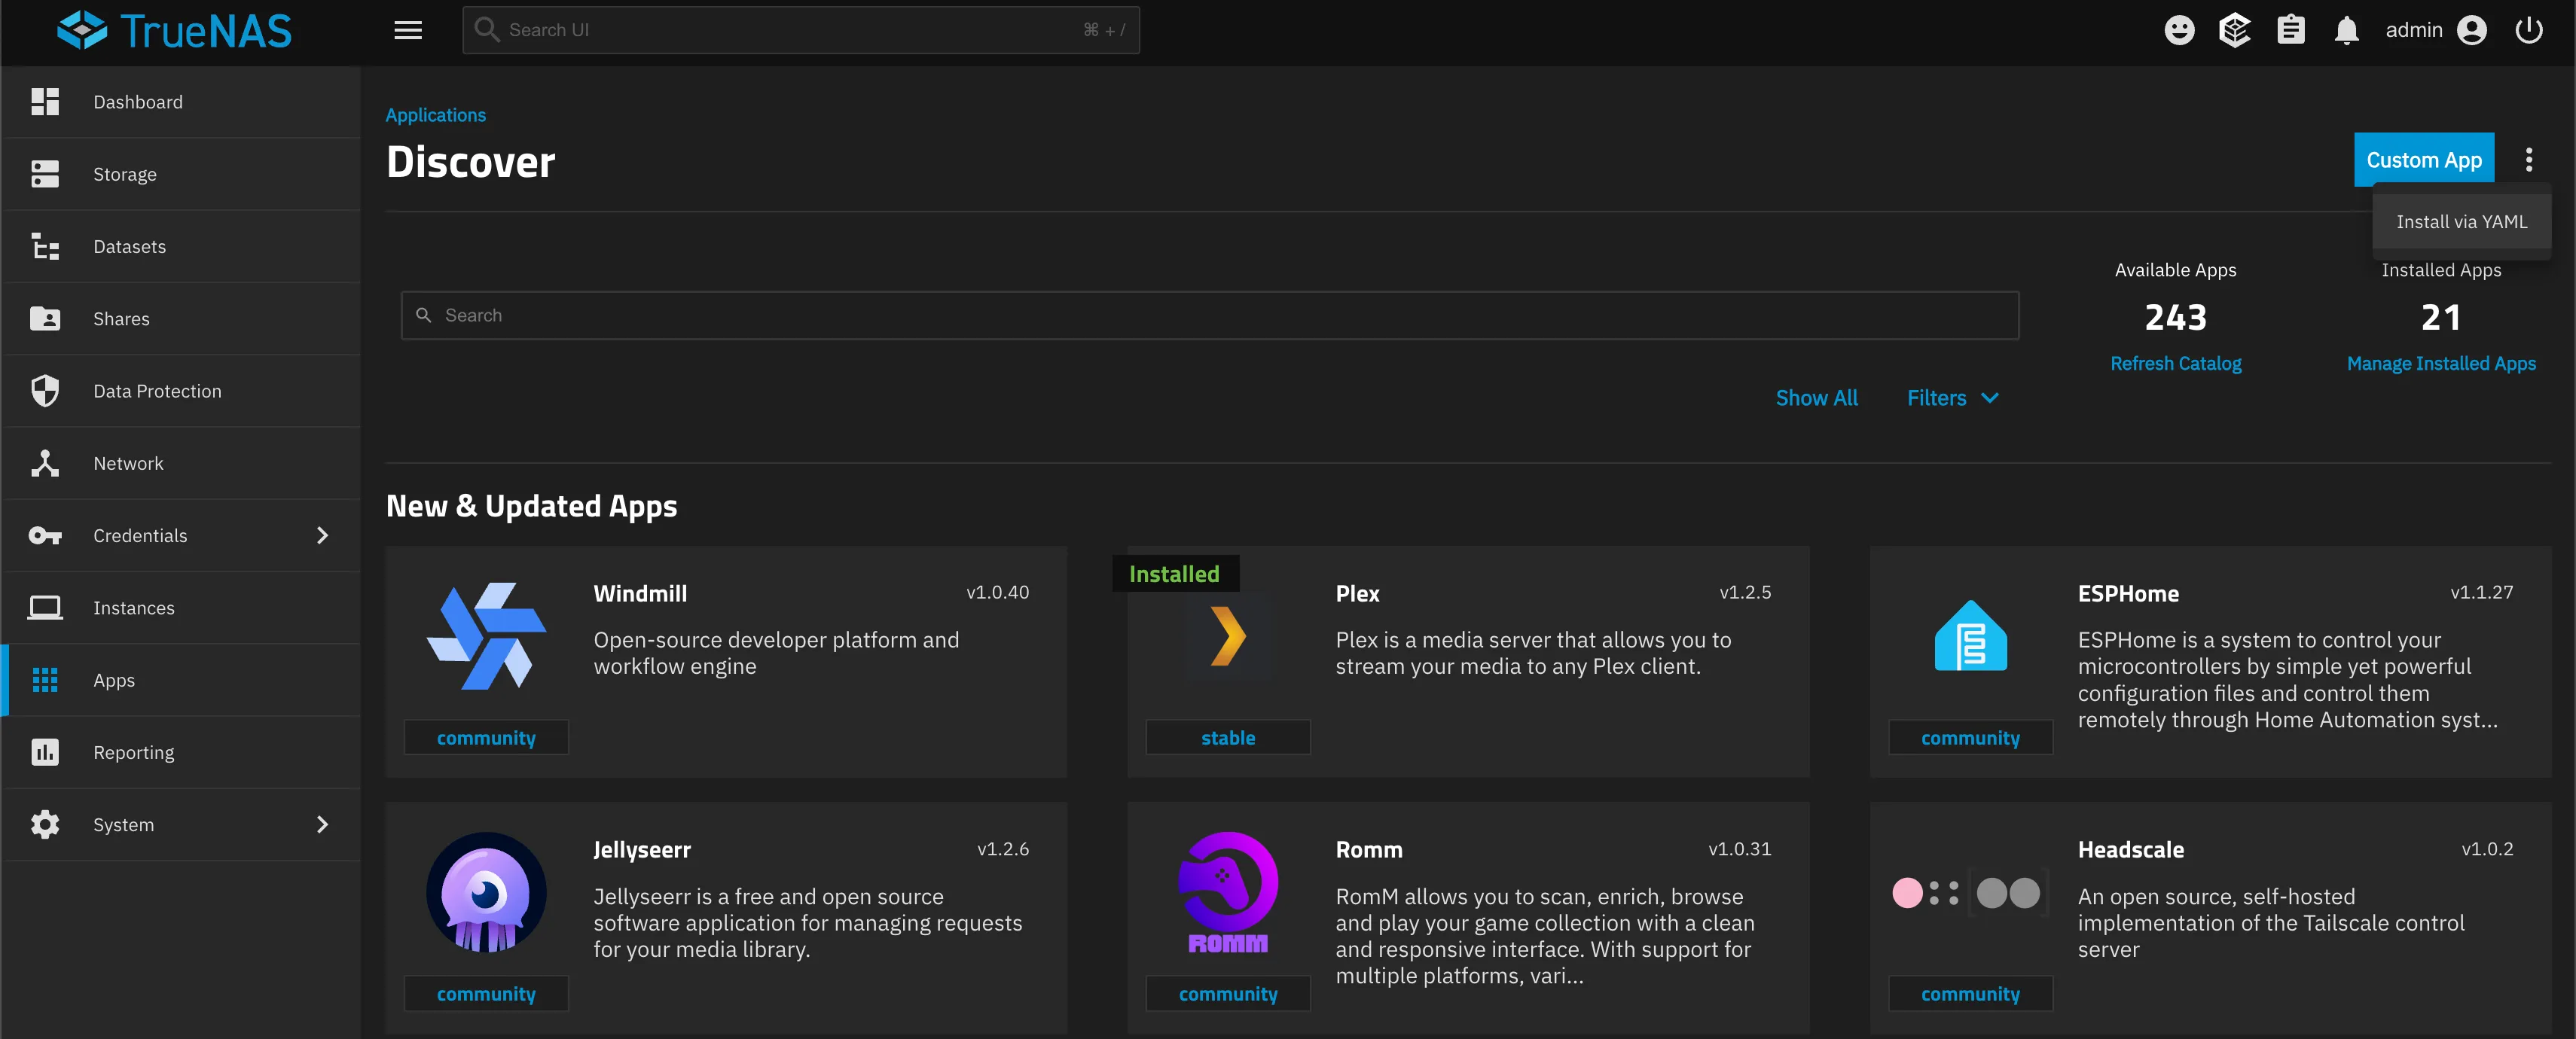
Task: Click the Instances laptop icon
Action: click(x=45, y=607)
